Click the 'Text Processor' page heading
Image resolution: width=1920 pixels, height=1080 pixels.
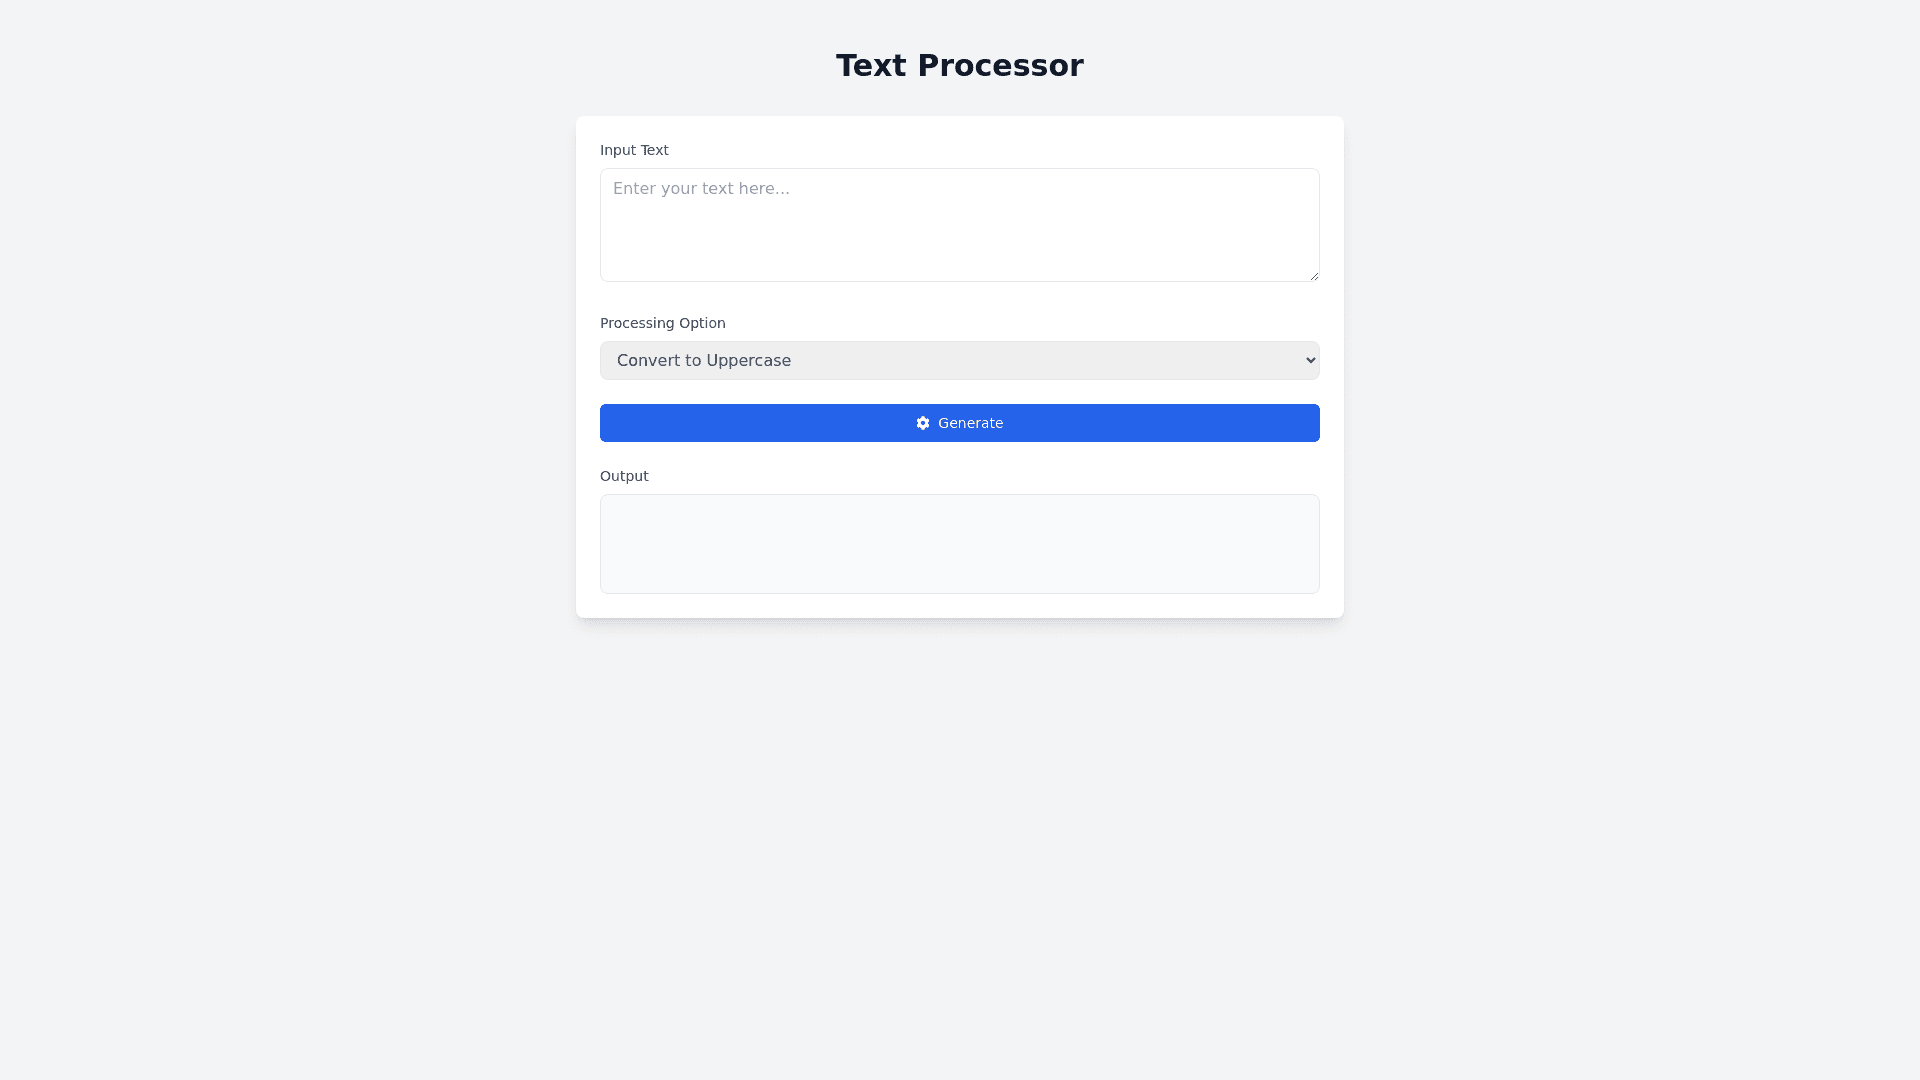959,66
